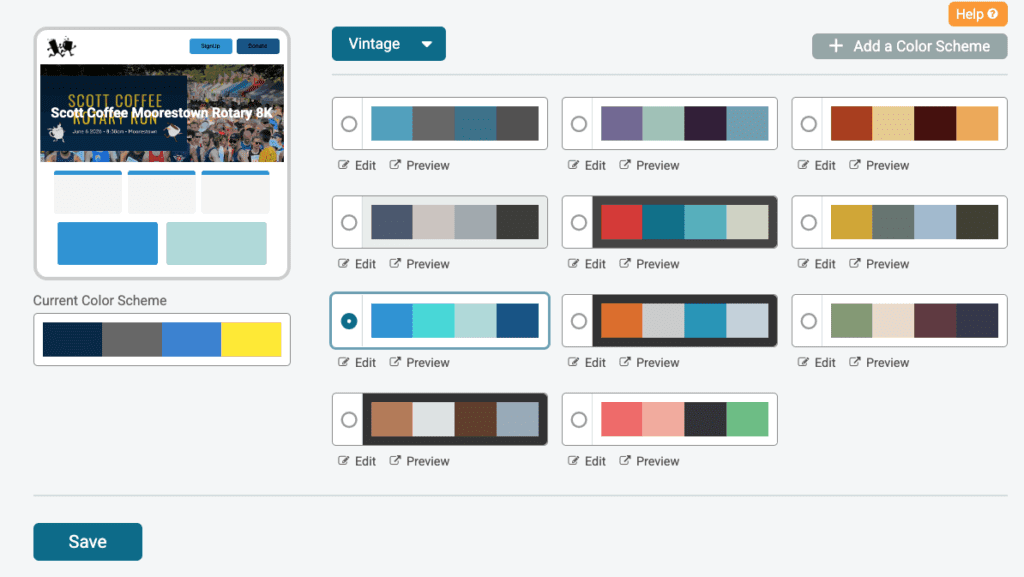This screenshot has height=577, width=1024.
Task: Select the radio for the red-teal dark scheme
Action: [x=579, y=222]
